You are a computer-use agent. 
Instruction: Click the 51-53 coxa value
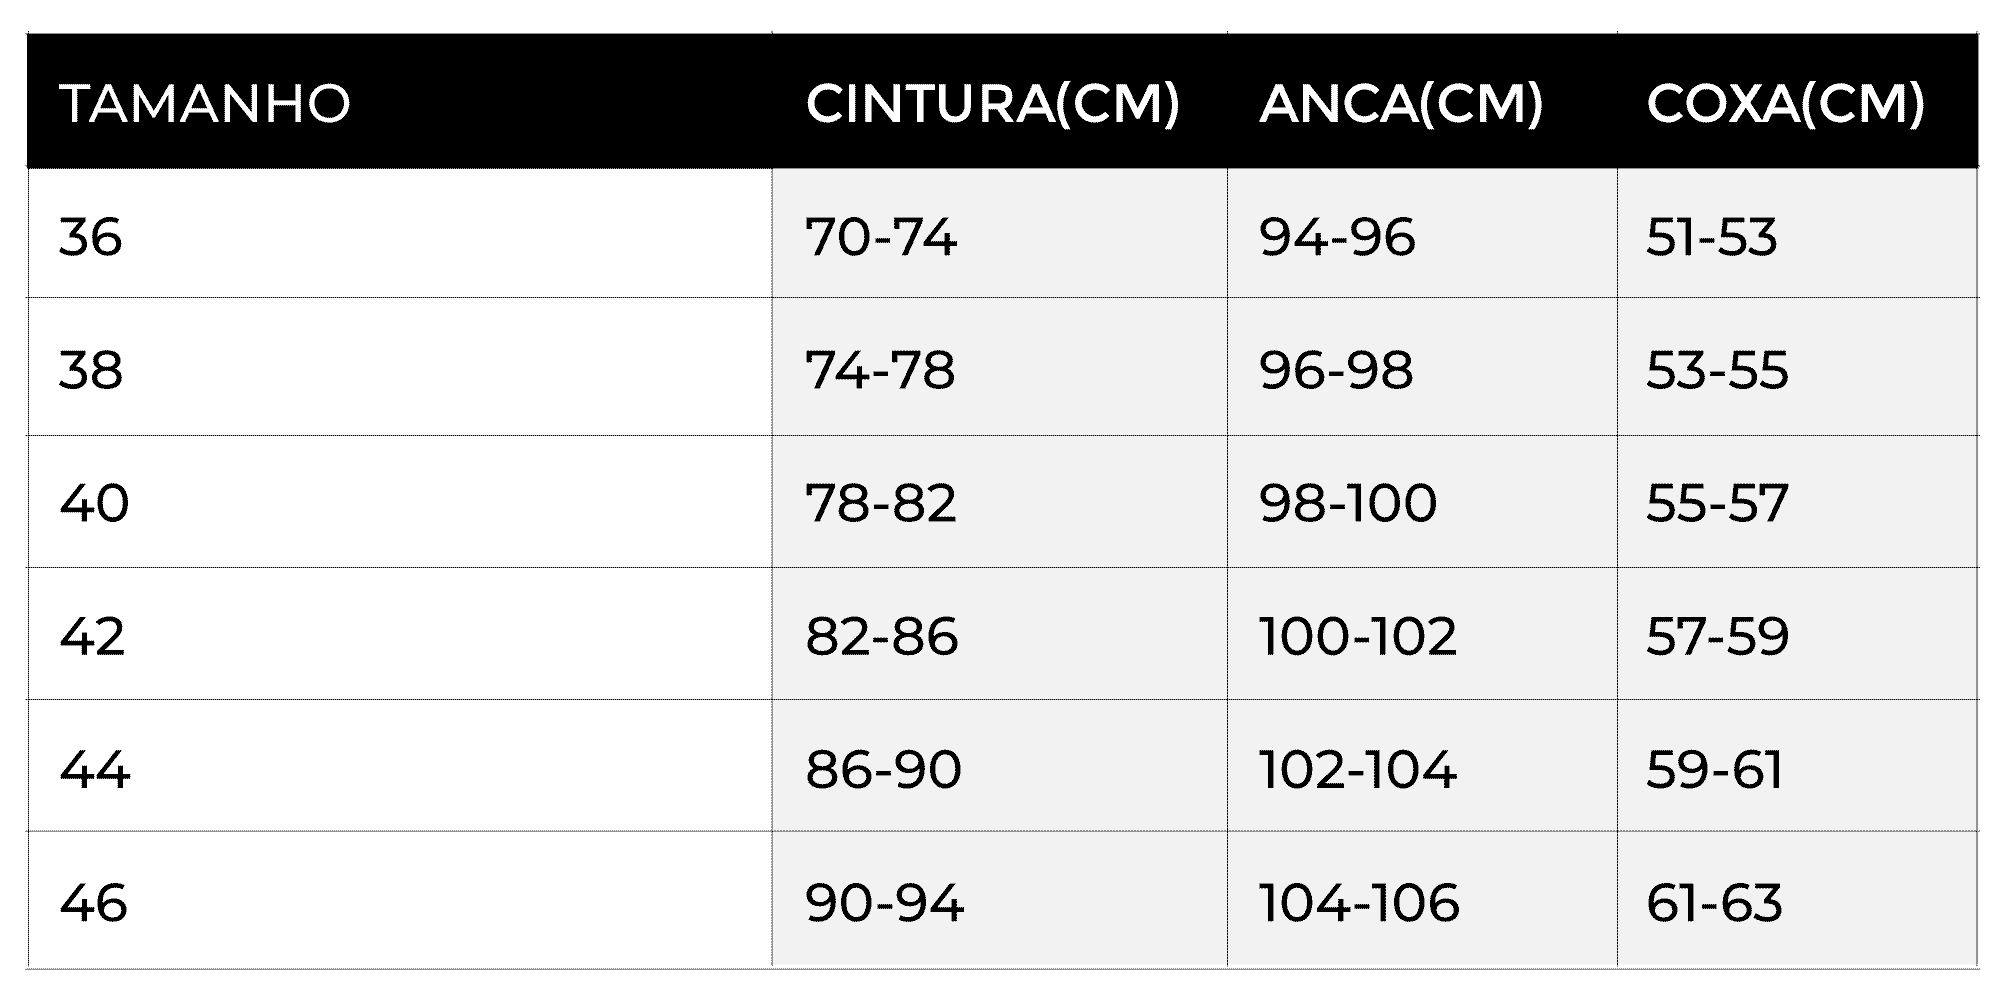(1711, 238)
